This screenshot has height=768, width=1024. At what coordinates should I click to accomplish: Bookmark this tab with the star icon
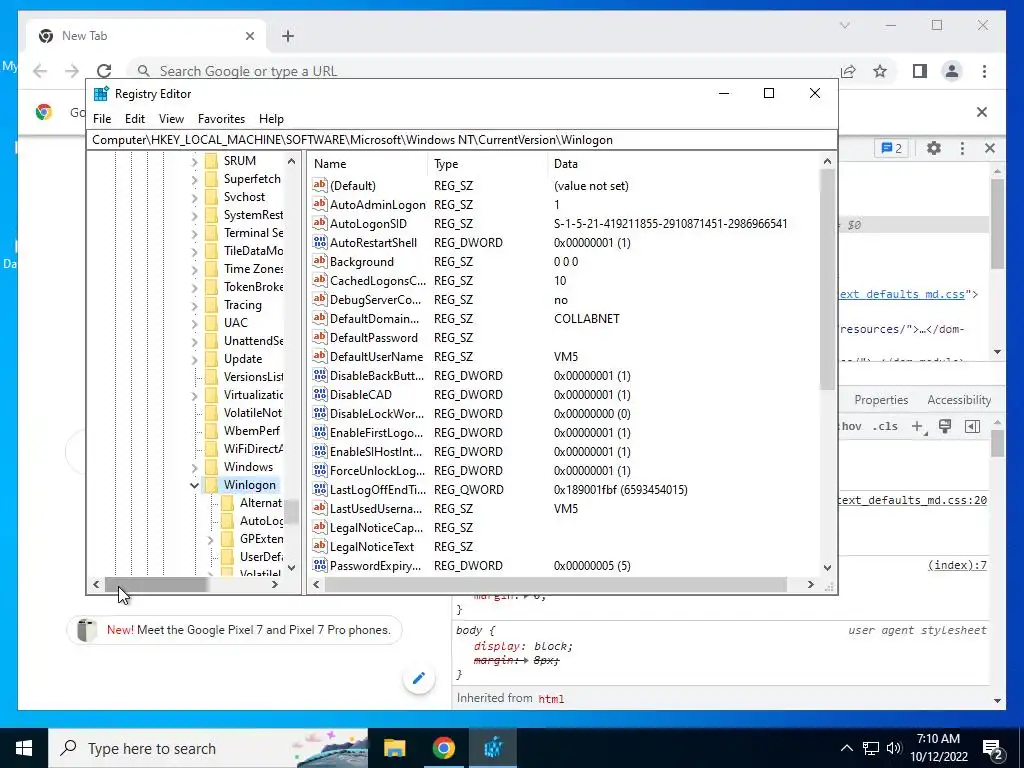880,71
